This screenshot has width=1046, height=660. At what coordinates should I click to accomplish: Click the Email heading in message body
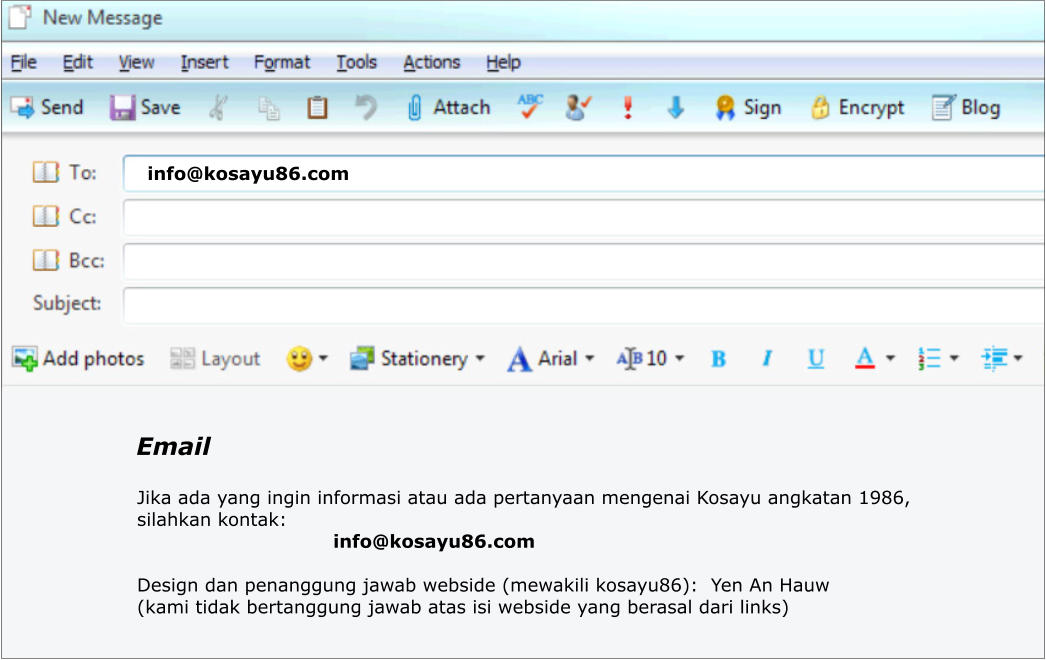173,446
